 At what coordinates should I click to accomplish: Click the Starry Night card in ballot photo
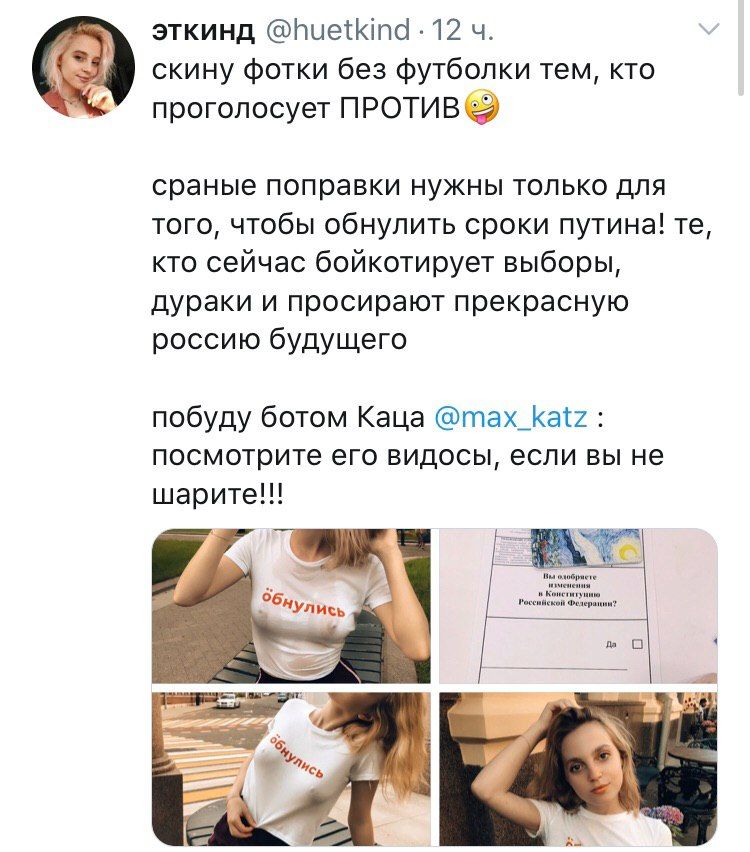point(587,546)
